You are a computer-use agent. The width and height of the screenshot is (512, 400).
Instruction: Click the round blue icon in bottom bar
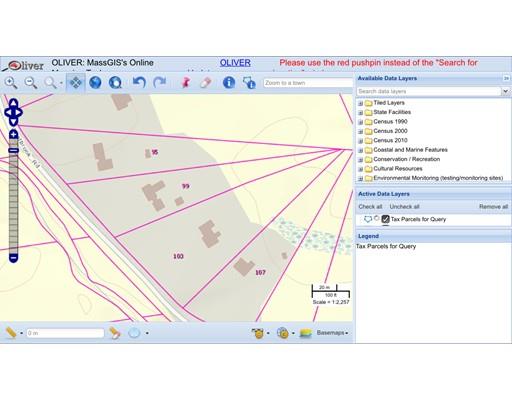click(134, 333)
